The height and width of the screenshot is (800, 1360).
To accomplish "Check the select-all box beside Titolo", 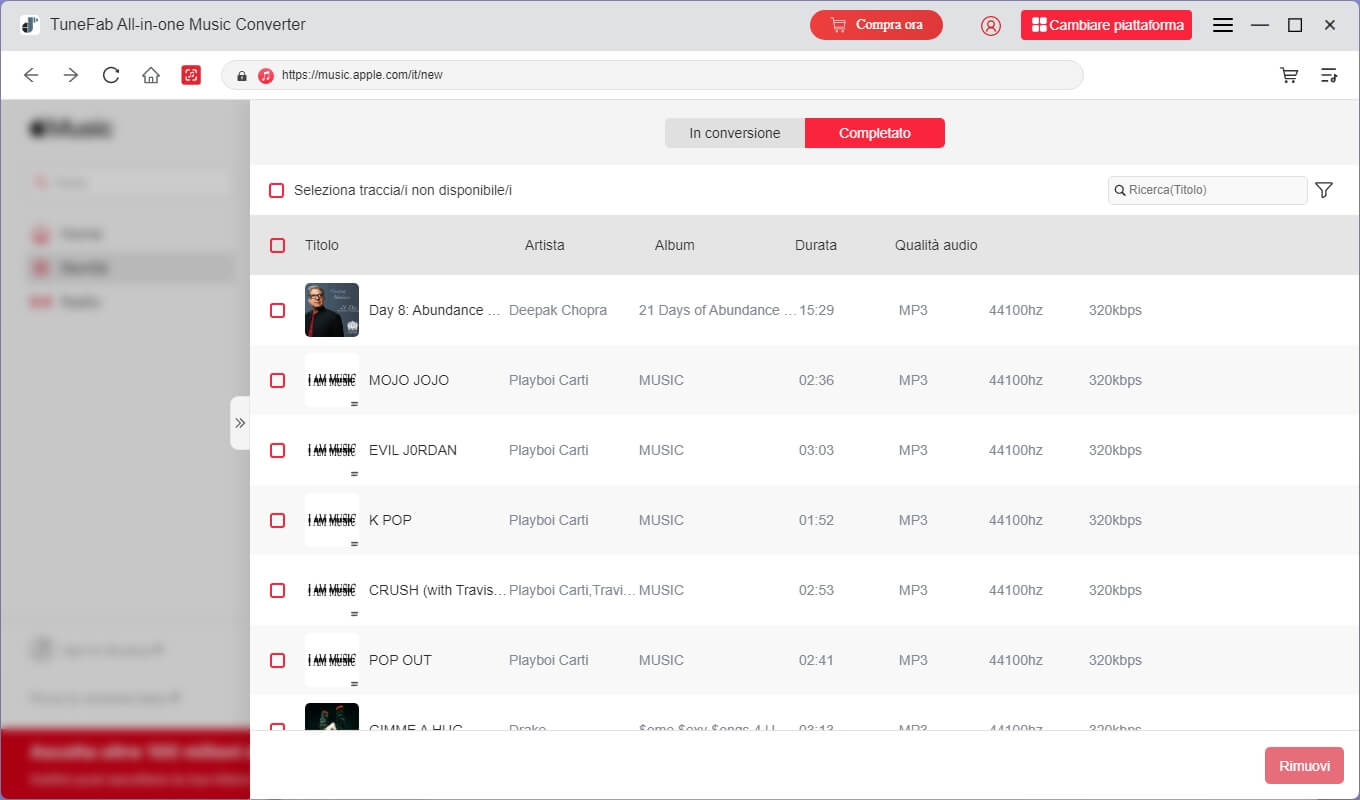I will (277, 245).
